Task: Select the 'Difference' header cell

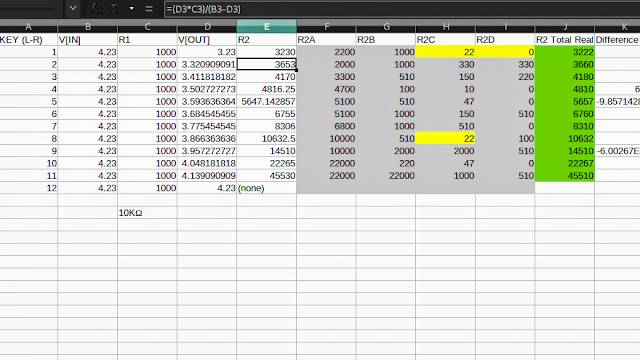Action: pyautogui.click(x=617, y=40)
